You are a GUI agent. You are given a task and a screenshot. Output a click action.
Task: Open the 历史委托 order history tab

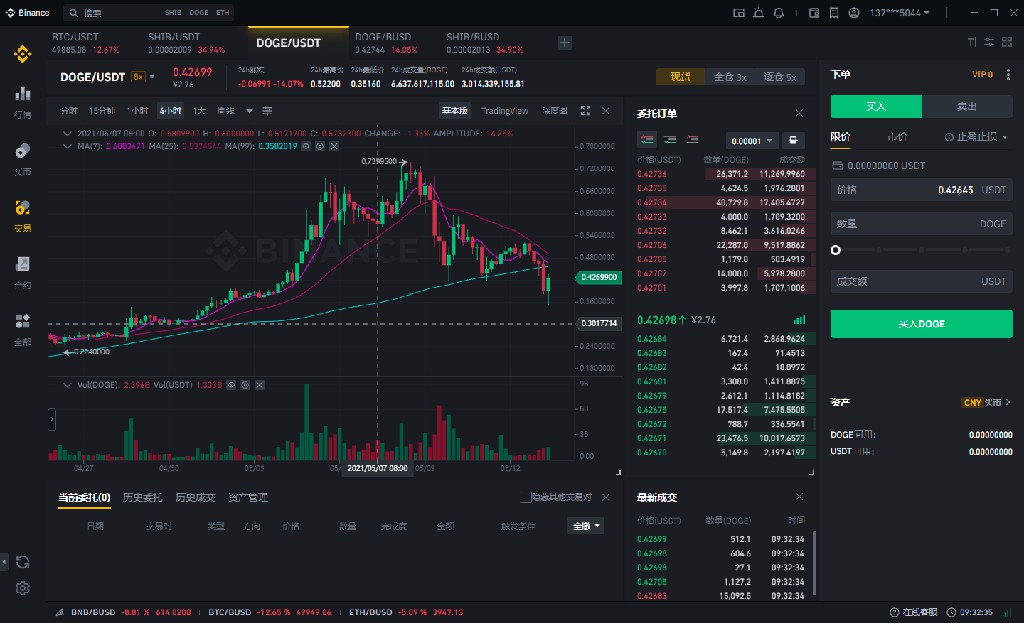[x=142, y=498]
